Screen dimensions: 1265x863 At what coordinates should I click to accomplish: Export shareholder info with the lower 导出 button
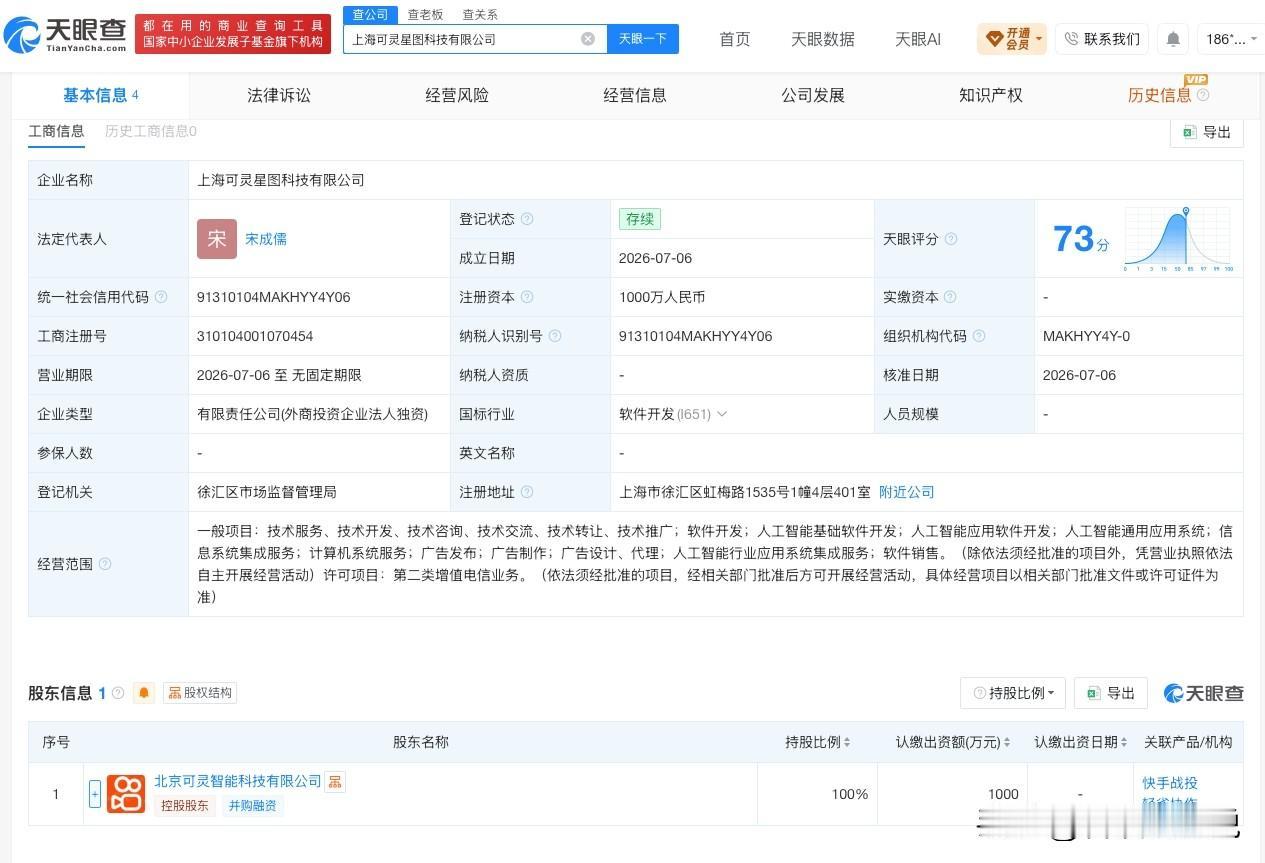click(x=1111, y=693)
